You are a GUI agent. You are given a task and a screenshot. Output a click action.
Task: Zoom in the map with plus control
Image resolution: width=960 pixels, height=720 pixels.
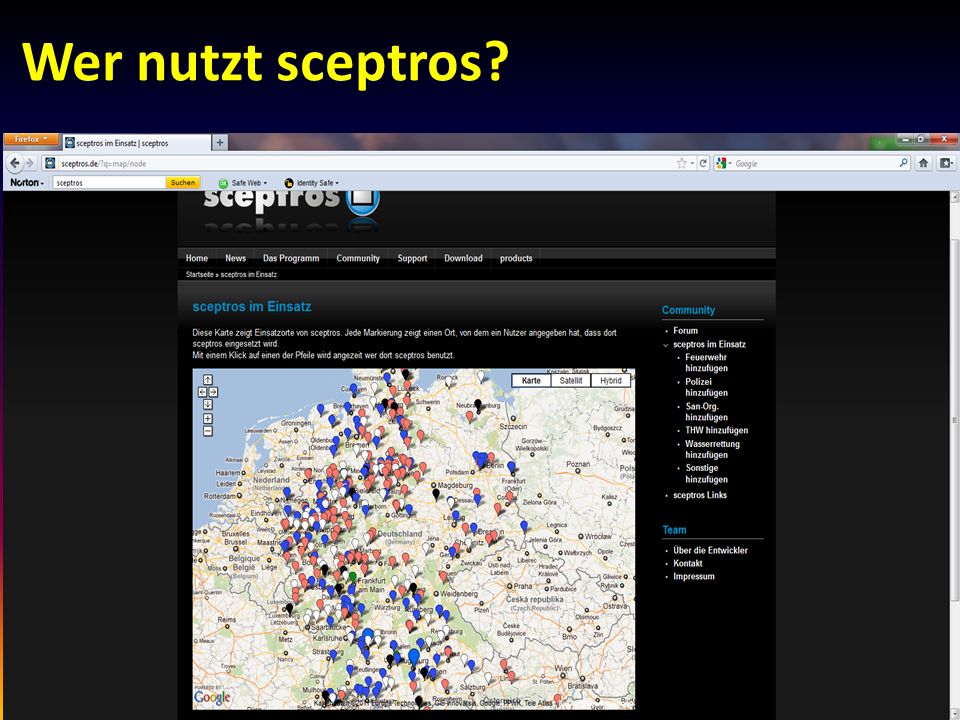click(208, 419)
